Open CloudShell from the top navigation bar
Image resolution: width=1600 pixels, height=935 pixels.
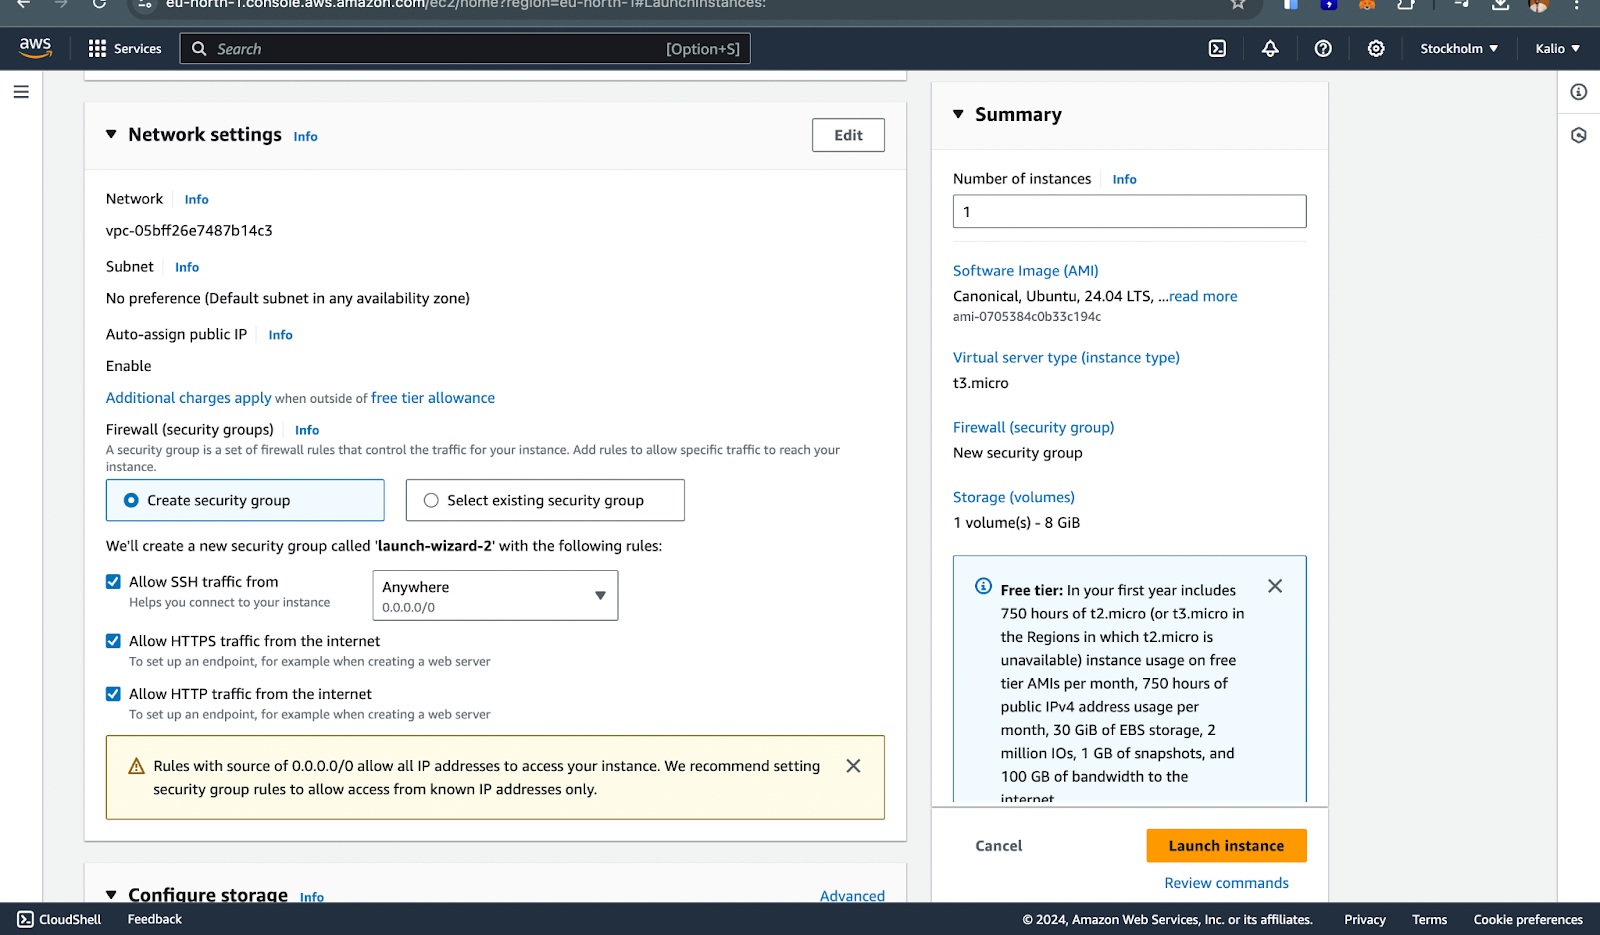pos(1217,48)
